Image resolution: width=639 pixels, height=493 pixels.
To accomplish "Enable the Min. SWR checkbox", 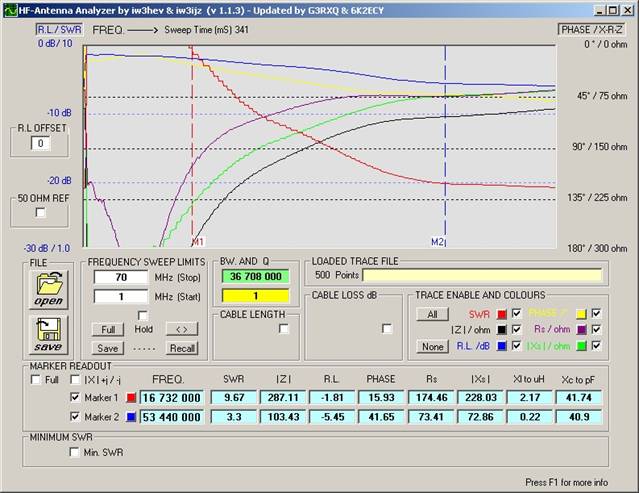I will coord(74,453).
